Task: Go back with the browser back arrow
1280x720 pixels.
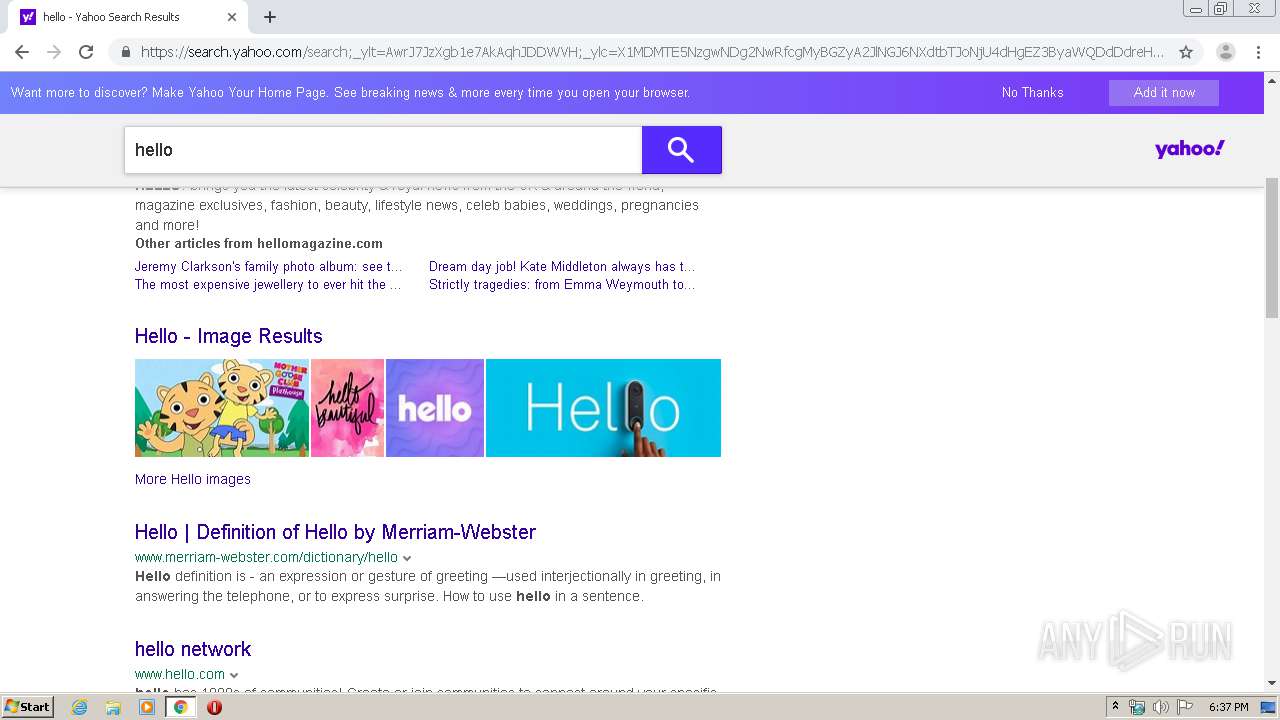Action: 22,52
